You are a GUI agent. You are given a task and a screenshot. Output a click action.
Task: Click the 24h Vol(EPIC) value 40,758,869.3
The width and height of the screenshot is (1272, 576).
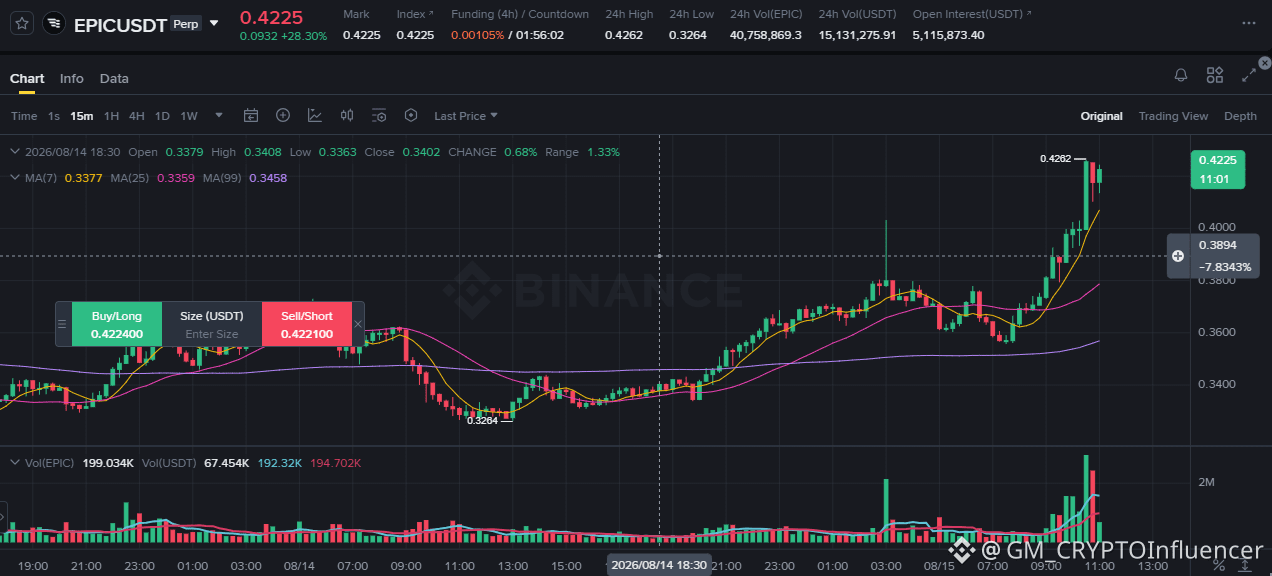766,35
